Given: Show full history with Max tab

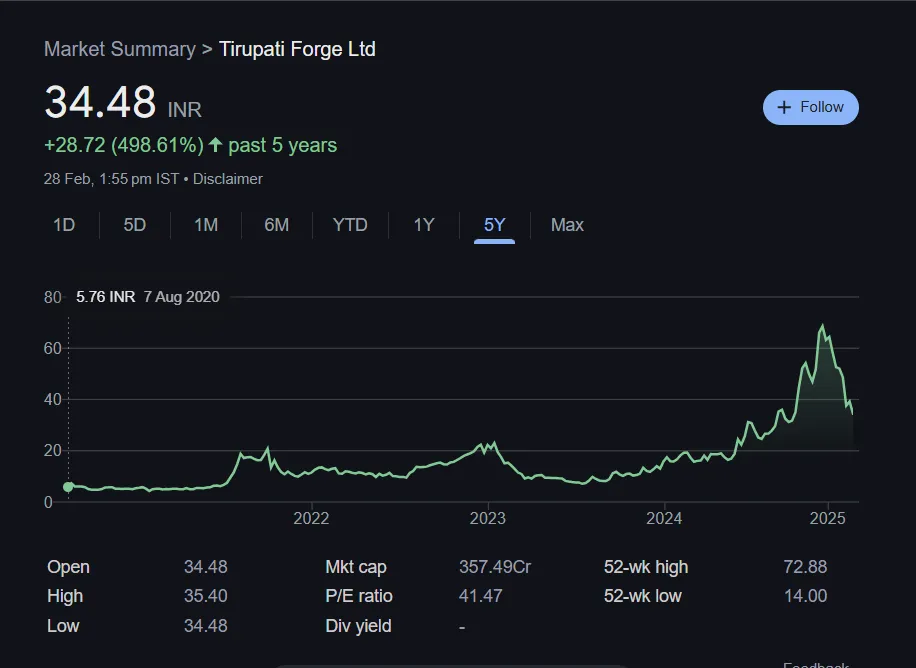Looking at the screenshot, I should click(567, 225).
